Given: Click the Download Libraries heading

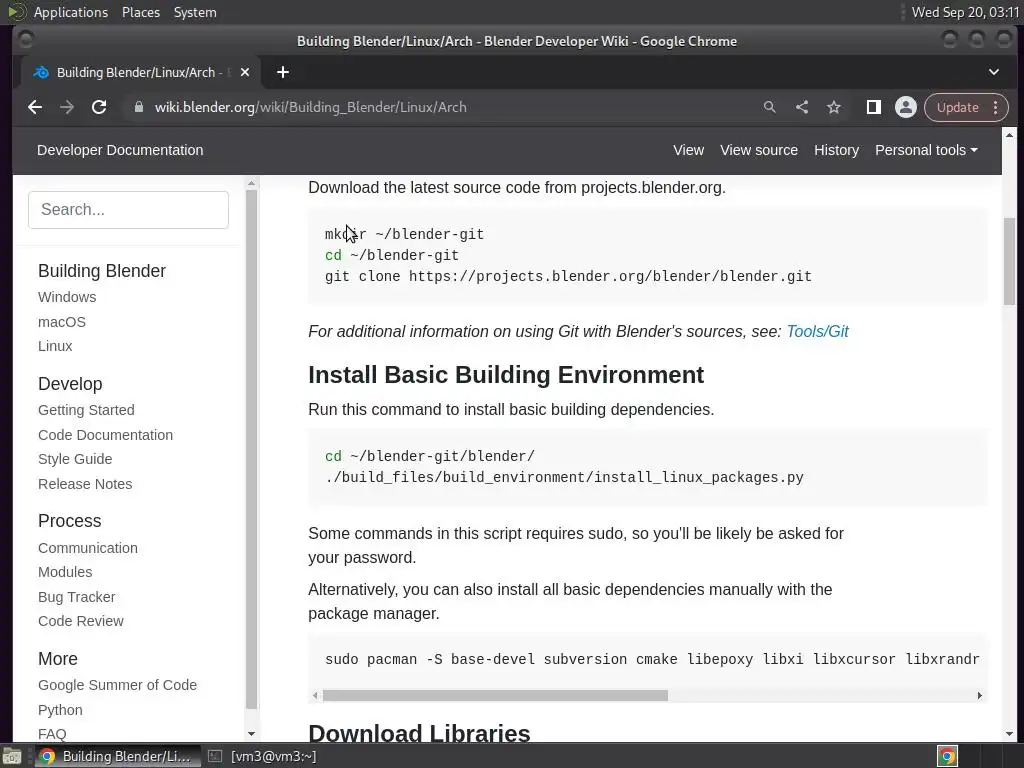Looking at the screenshot, I should (x=419, y=733).
